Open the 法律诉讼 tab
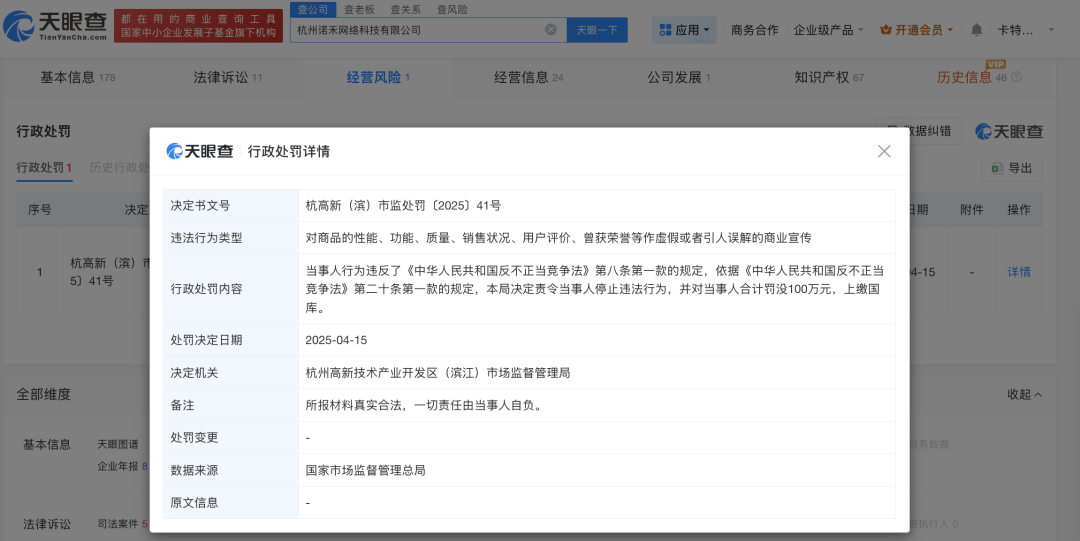1080x541 pixels. point(221,77)
